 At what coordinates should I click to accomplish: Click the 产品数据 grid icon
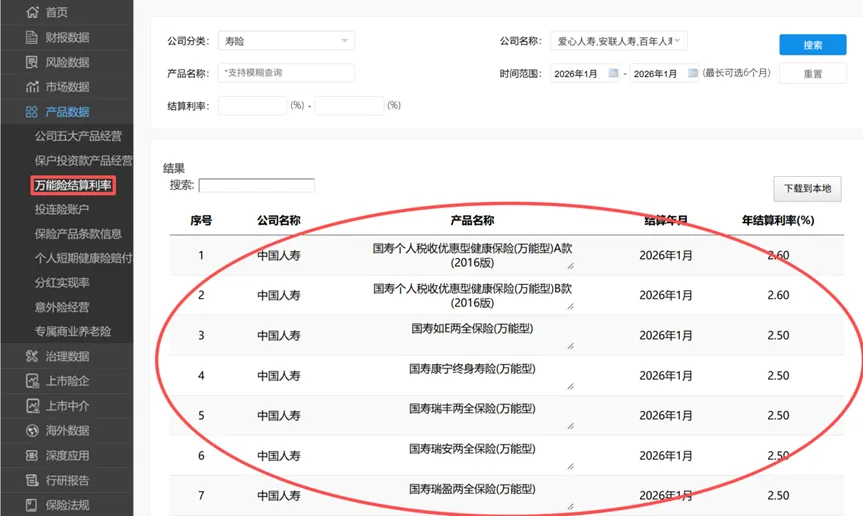click(x=32, y=112)
